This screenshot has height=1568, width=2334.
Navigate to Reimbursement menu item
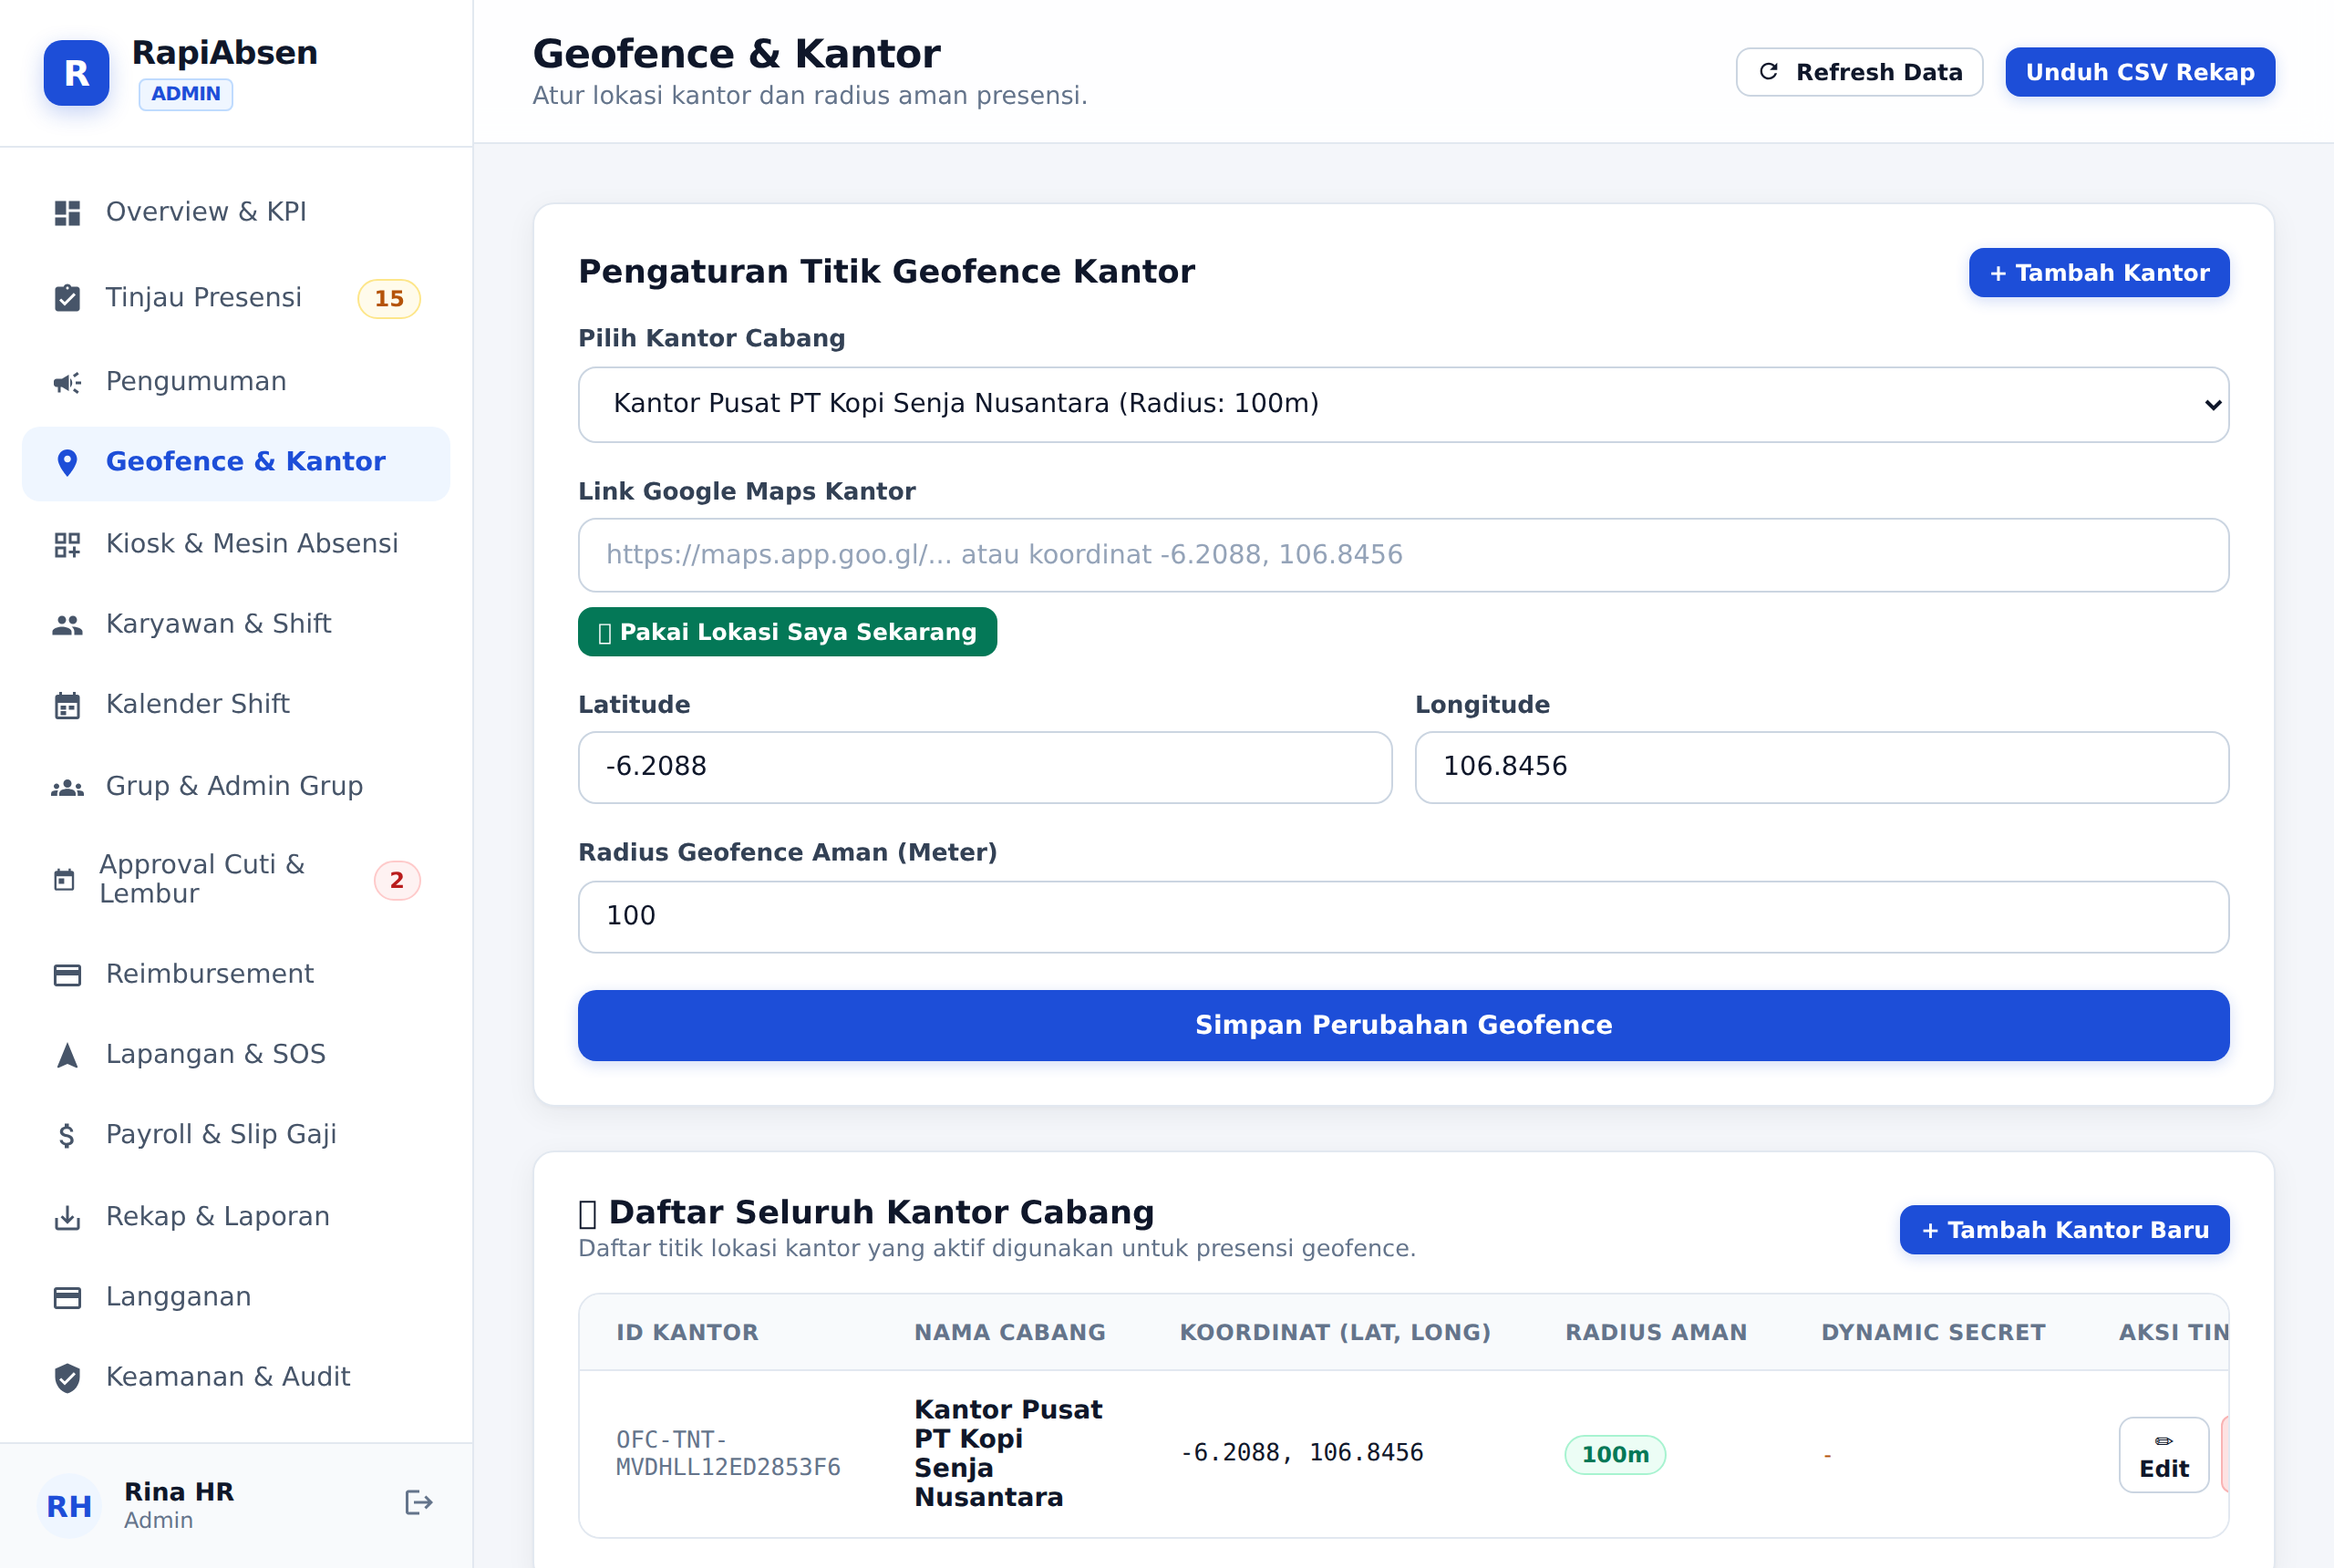[236, 975]
